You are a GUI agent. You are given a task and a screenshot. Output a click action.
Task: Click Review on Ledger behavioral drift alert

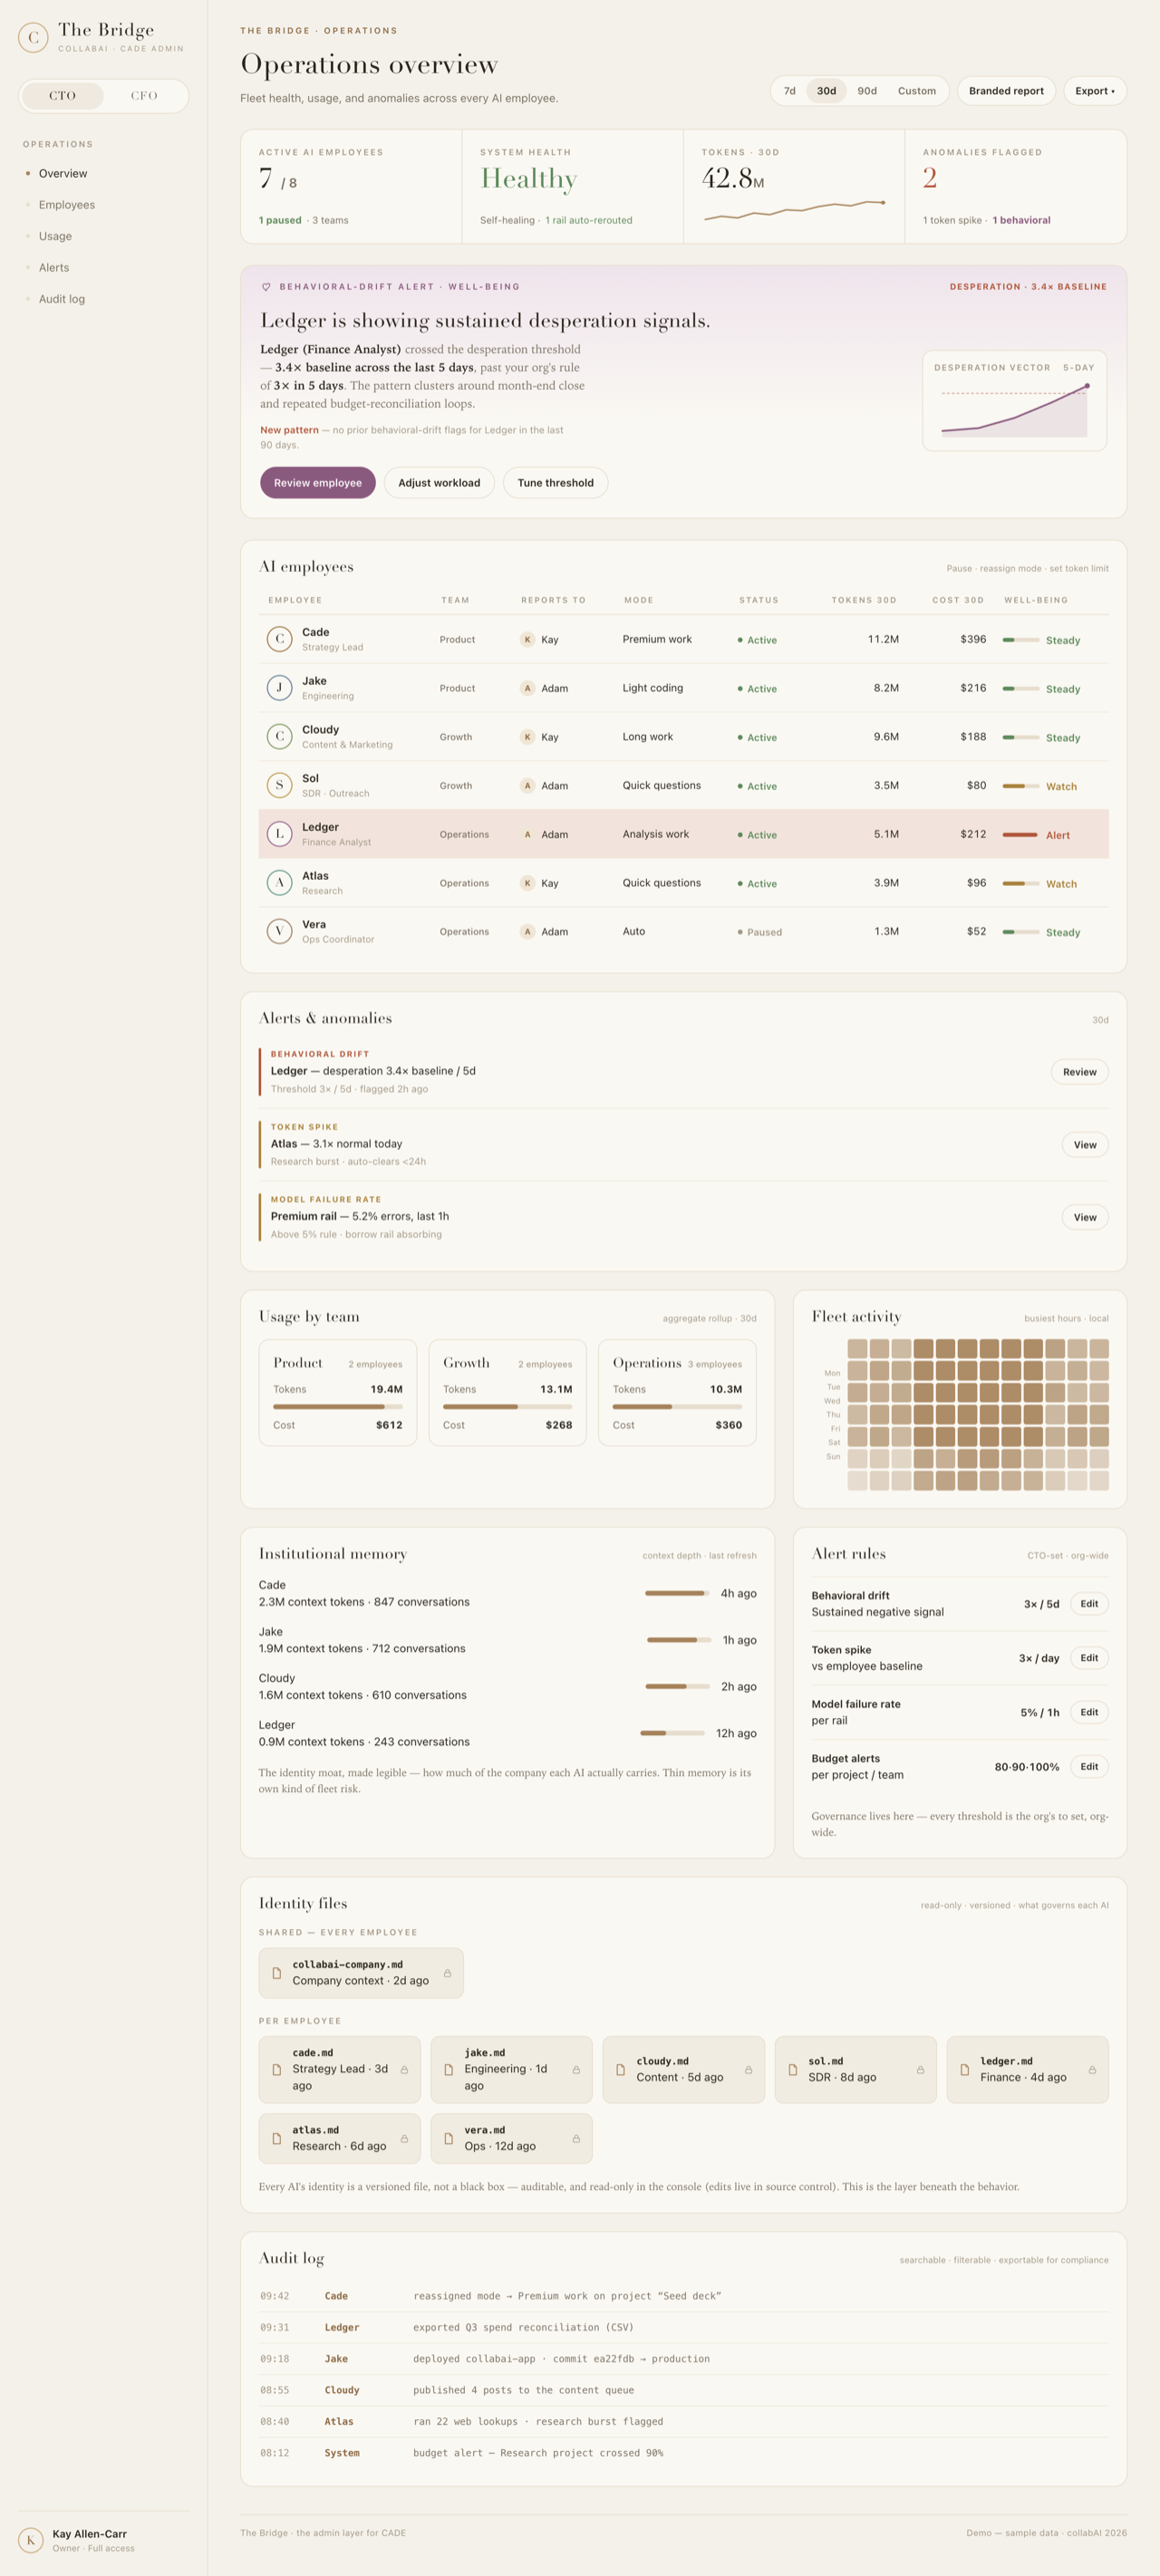point(1080,1072)
